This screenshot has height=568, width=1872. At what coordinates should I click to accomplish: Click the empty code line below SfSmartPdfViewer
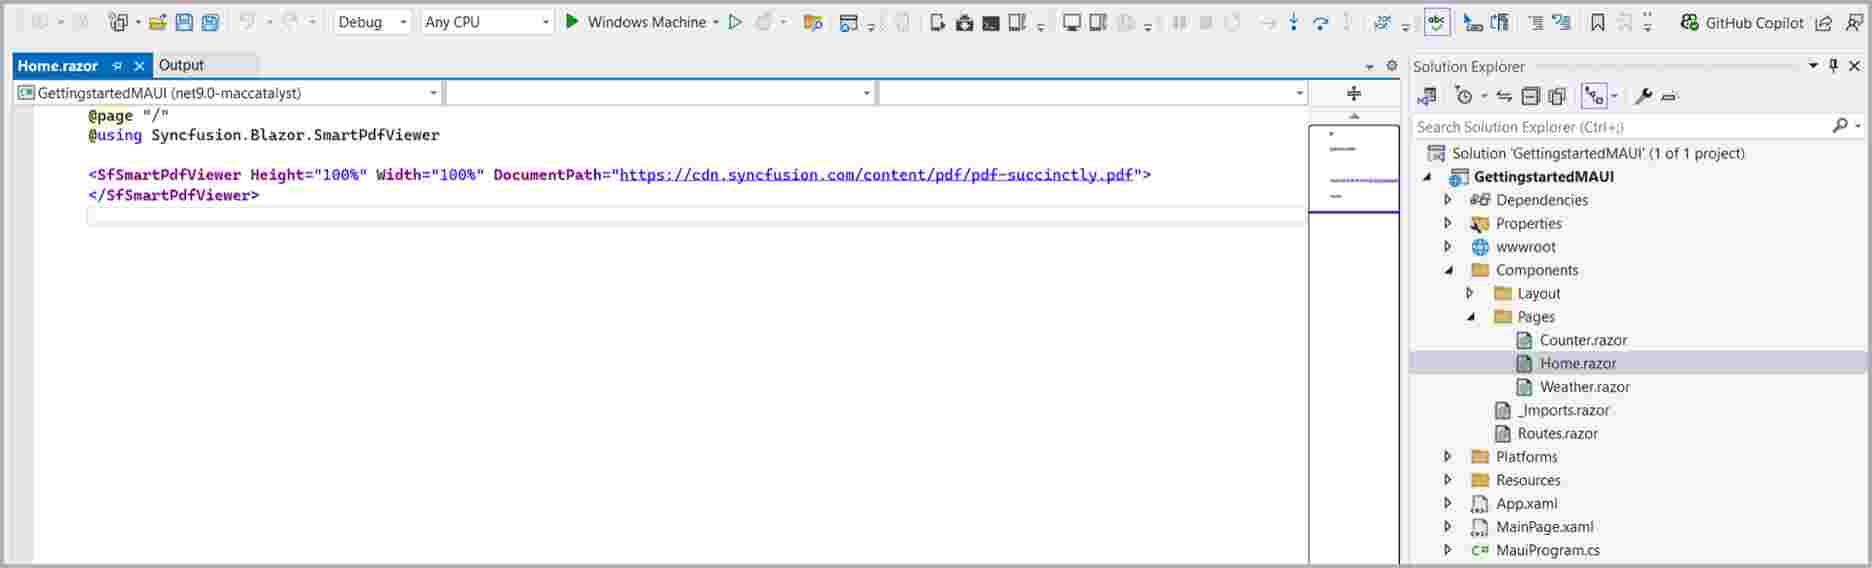click(x=696, y=216)
